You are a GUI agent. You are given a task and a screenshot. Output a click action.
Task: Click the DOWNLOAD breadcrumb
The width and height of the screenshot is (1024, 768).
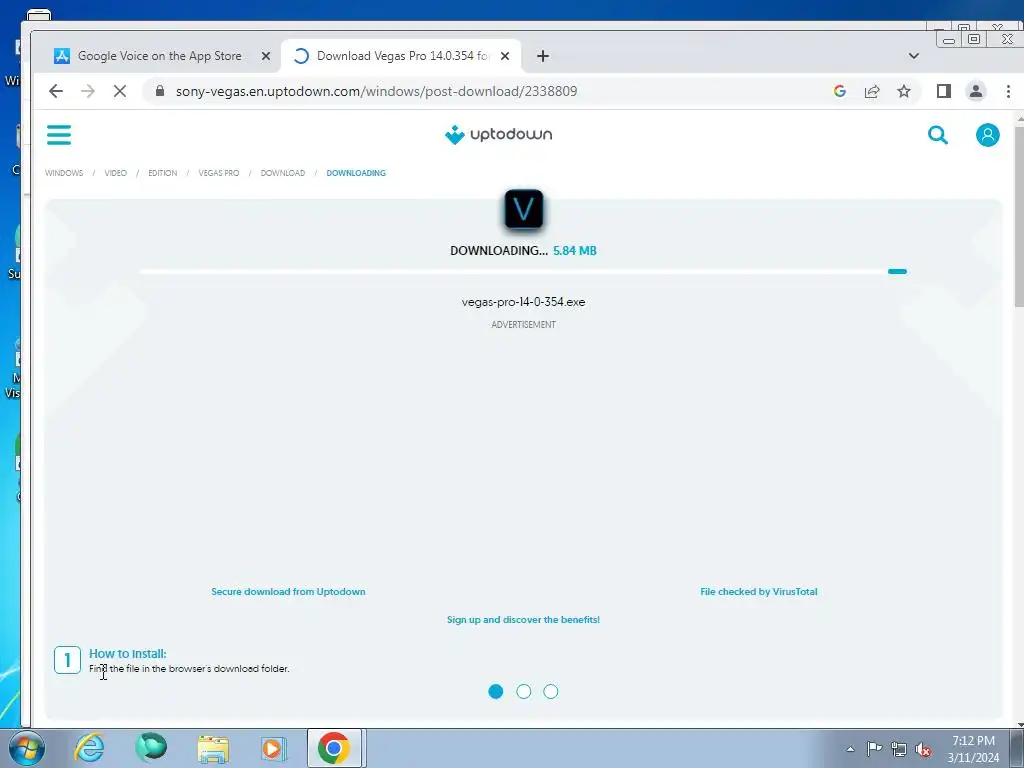[283, 173]
